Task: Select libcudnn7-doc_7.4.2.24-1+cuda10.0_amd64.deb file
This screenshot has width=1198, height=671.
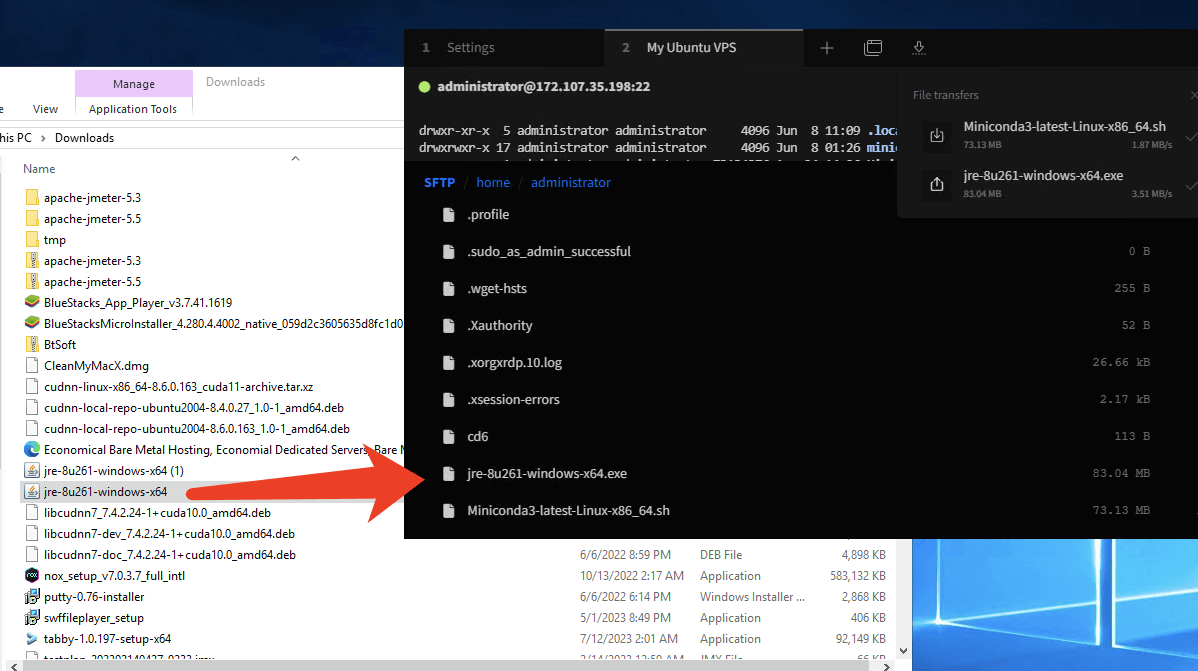Action: pos(170,555)
